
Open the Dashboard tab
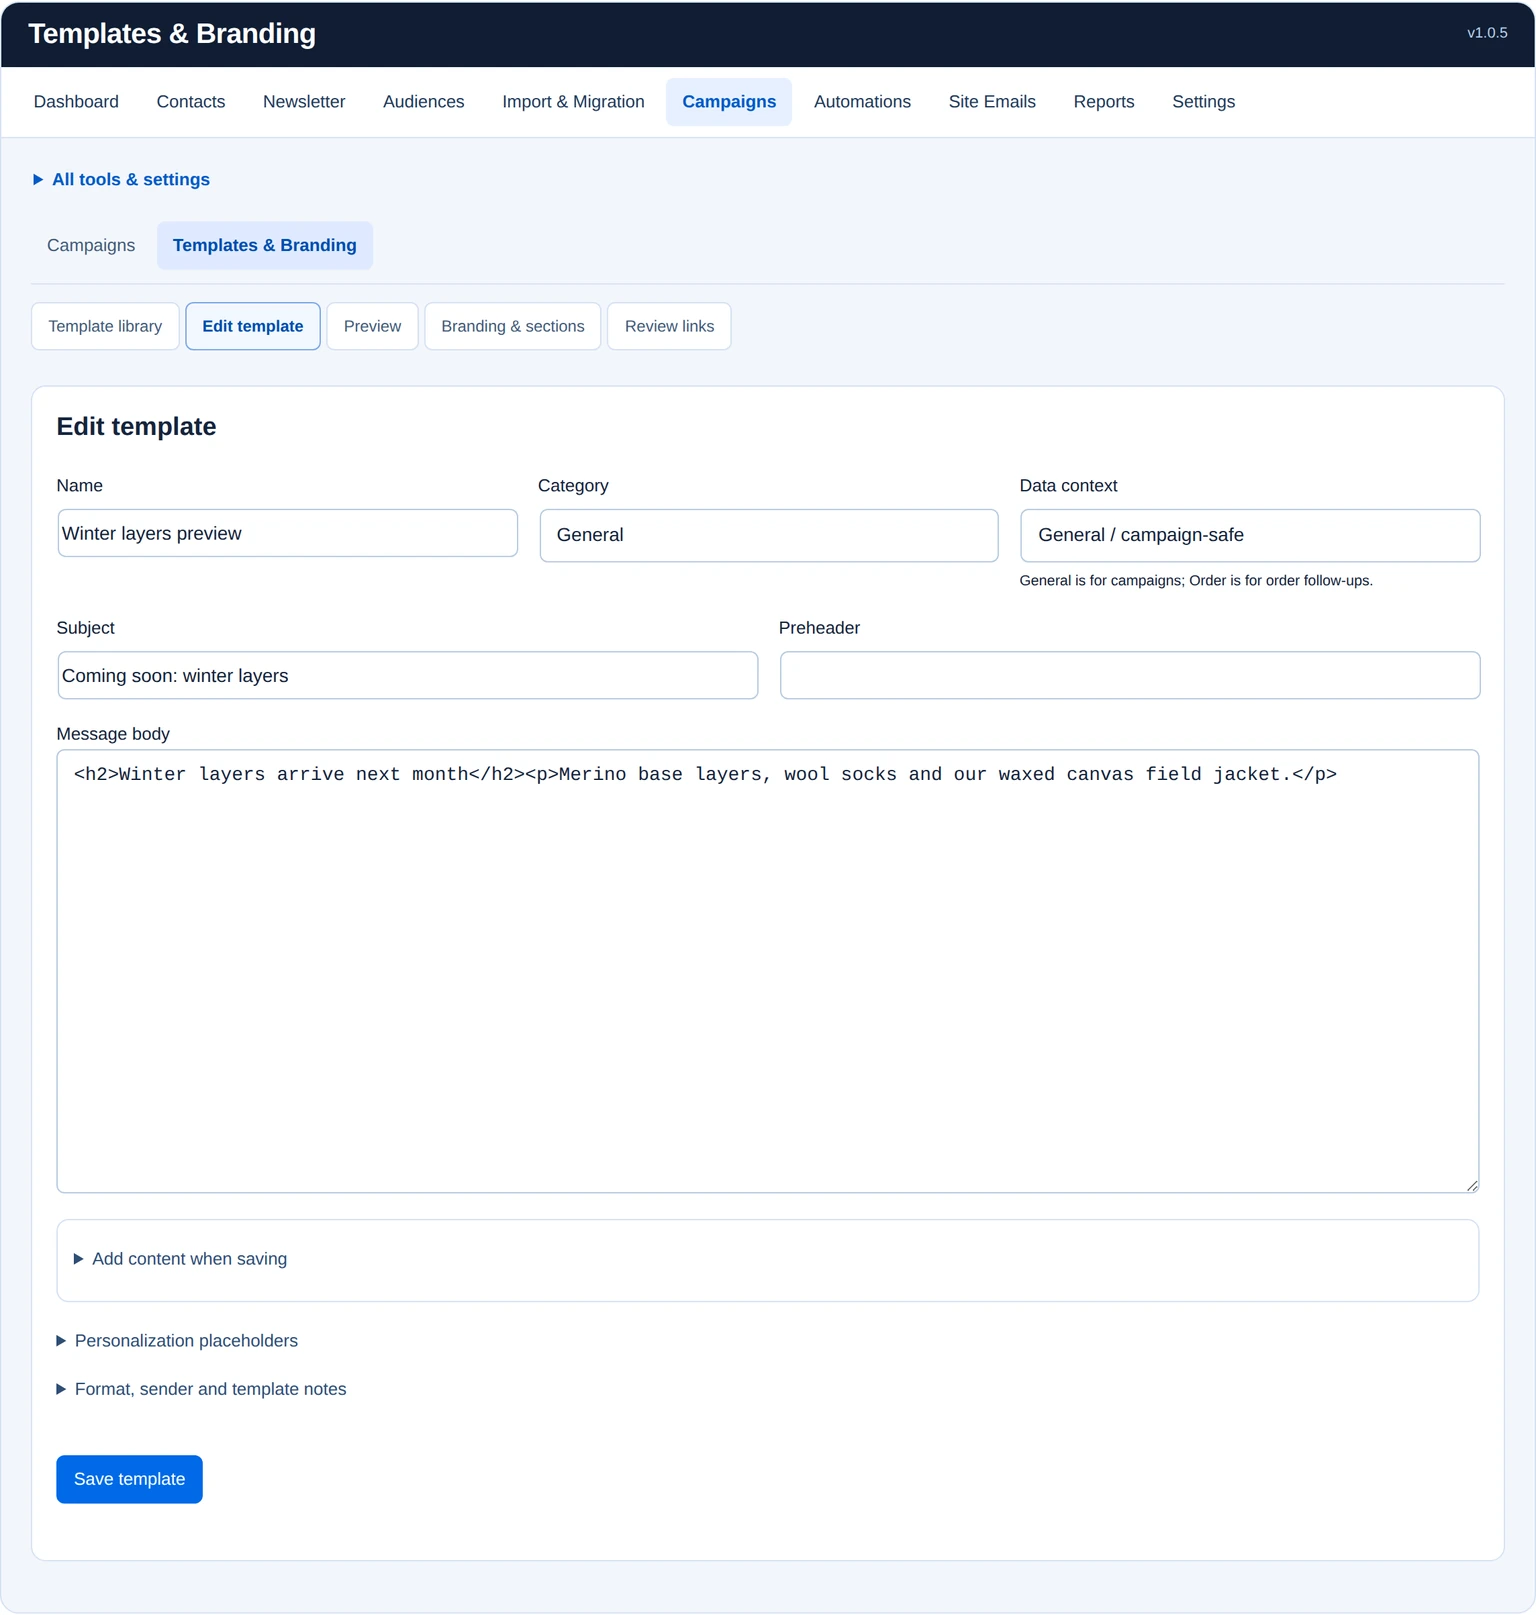coord(76,102)
